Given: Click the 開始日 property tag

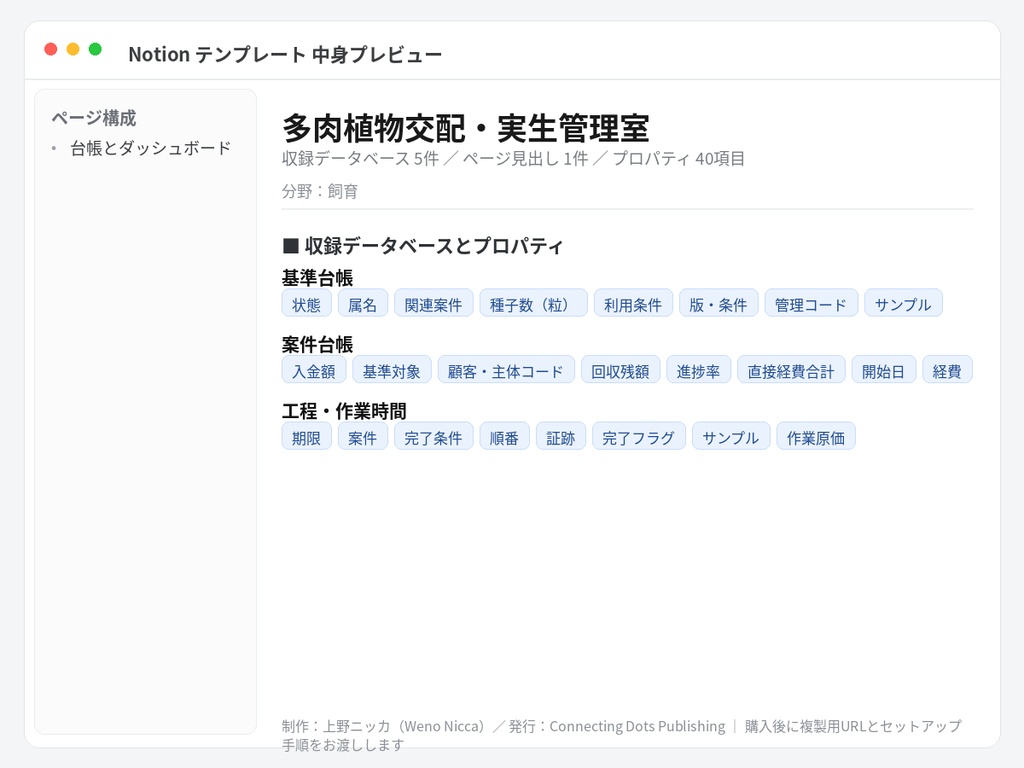Looking at the screenshot, I should pyautogui.click(x=884, y=370).
